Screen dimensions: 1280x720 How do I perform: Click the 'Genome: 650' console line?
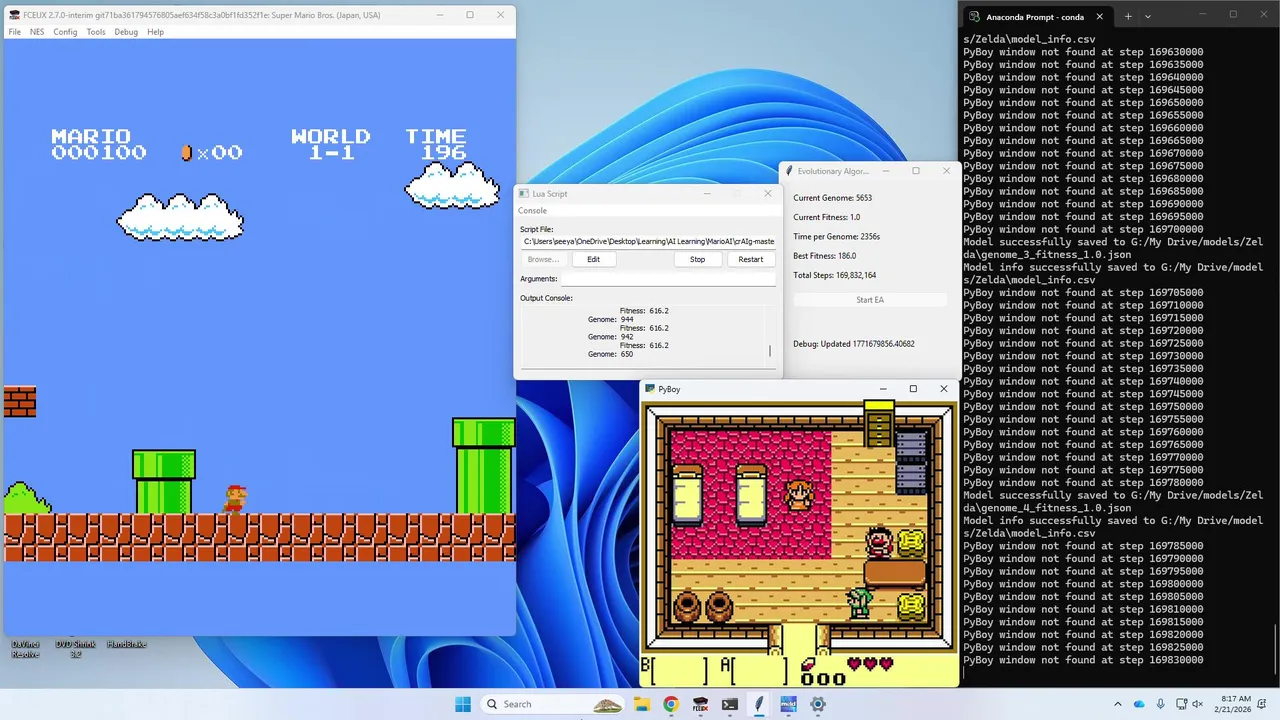pos(611,354)
